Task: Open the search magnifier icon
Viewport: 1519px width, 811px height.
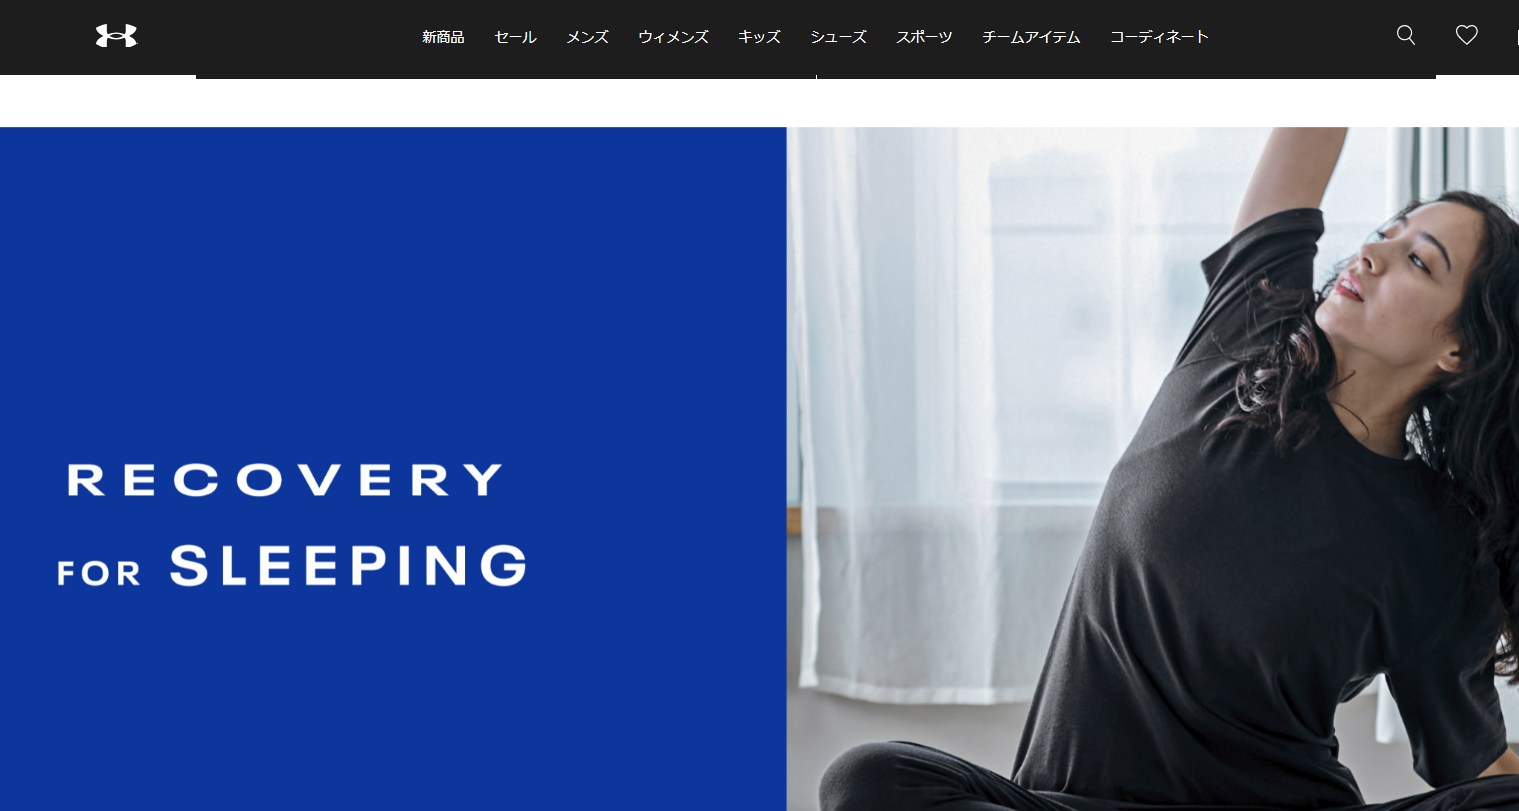Action: 1406,36
